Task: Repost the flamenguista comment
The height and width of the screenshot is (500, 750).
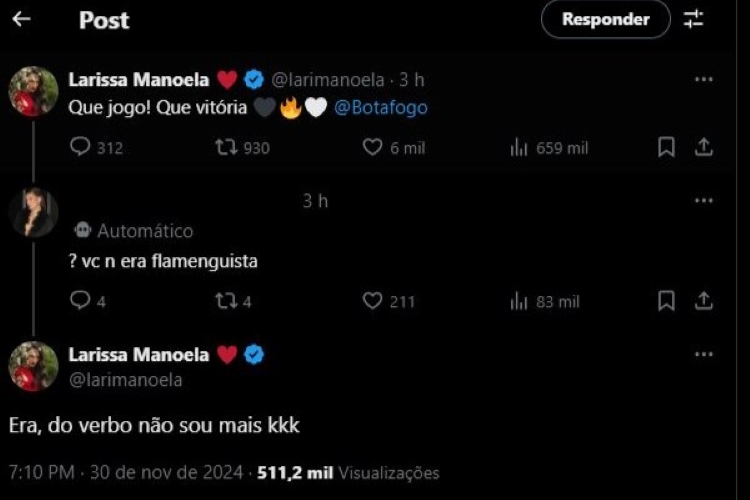Action: point(226,300)
